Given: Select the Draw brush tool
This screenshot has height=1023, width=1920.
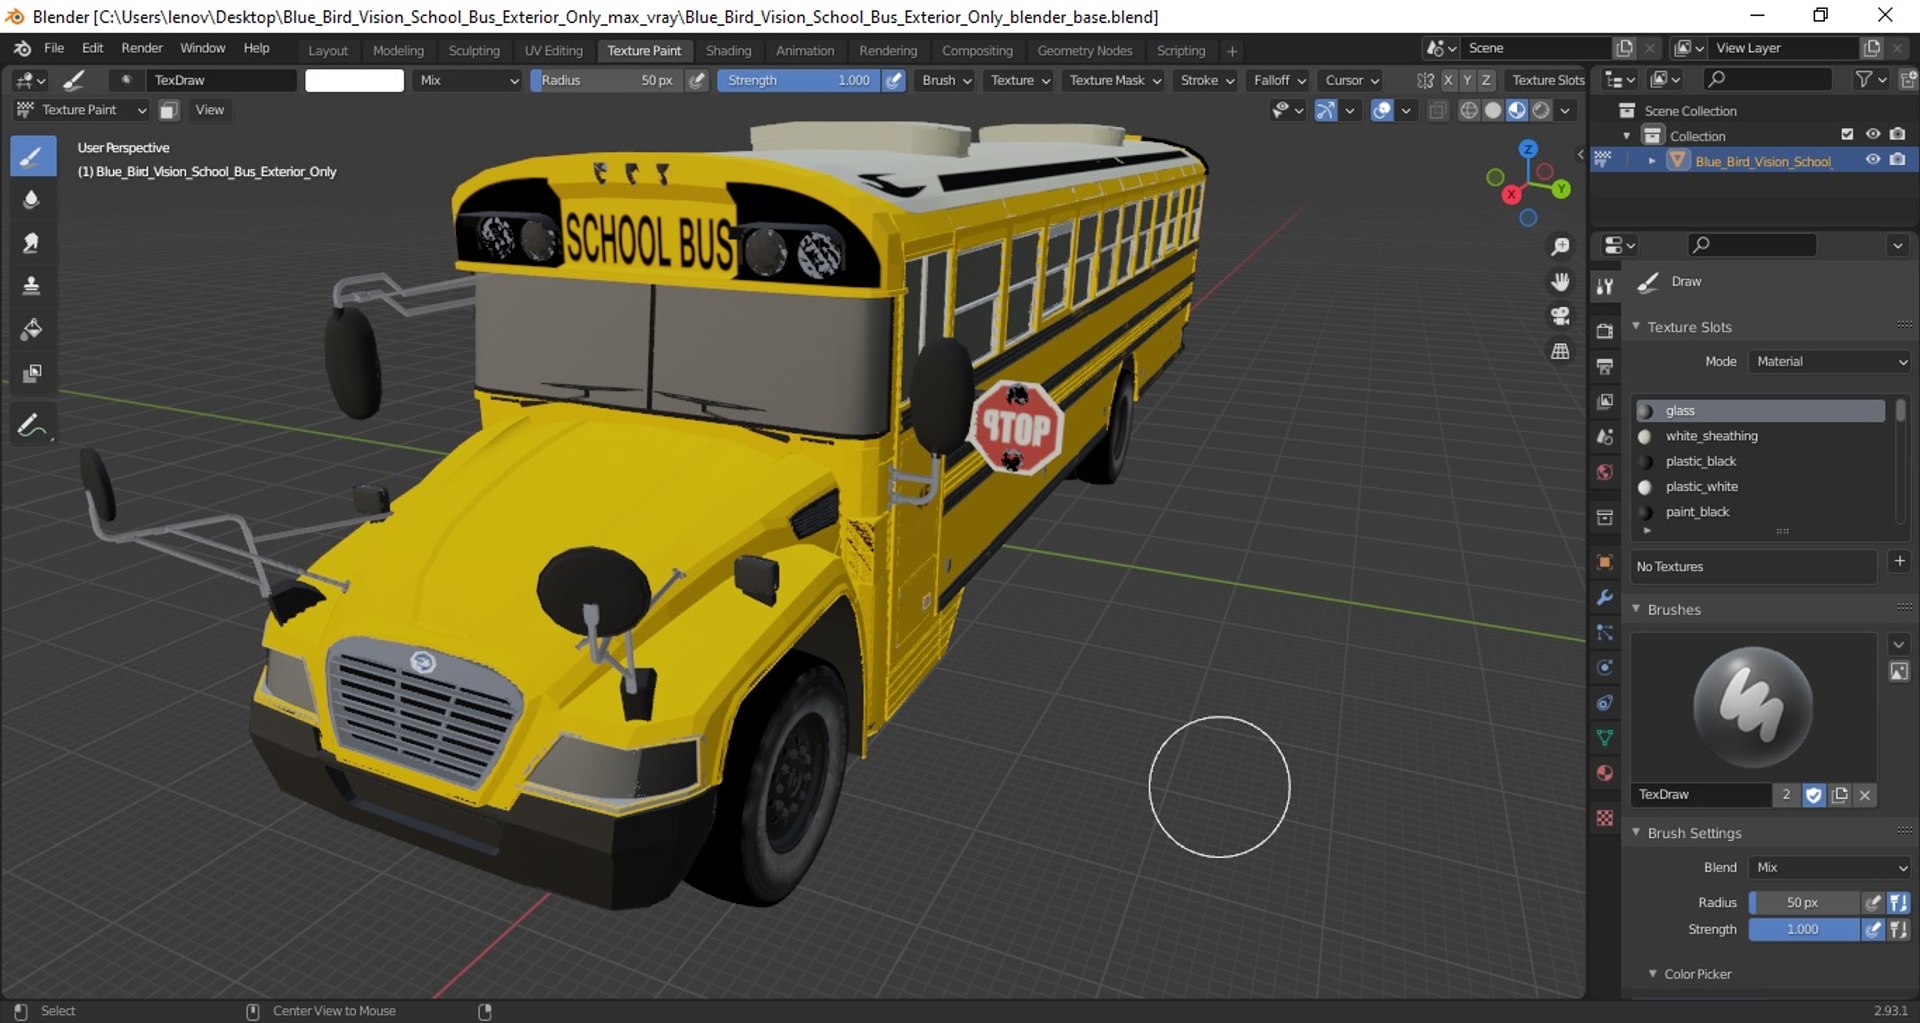Looking at the screenshot, I should pos(32,157).
